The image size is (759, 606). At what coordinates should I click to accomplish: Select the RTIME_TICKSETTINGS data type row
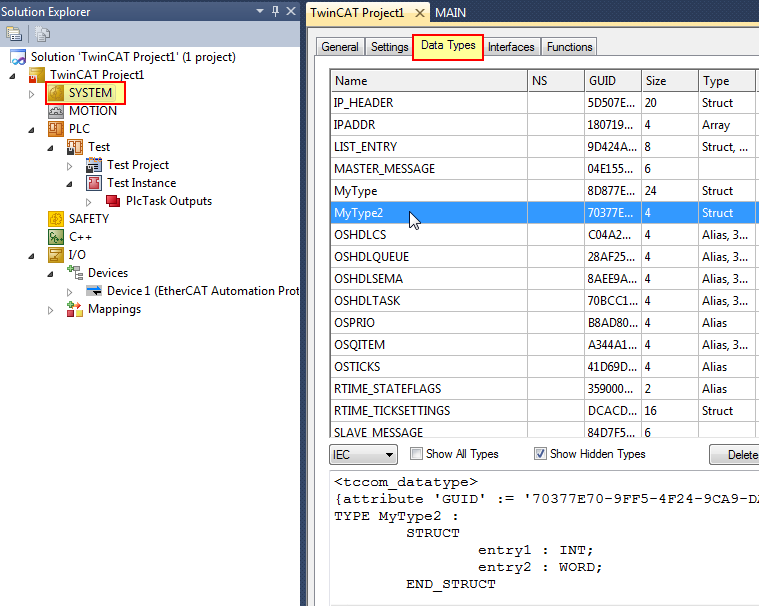point(543,411)
